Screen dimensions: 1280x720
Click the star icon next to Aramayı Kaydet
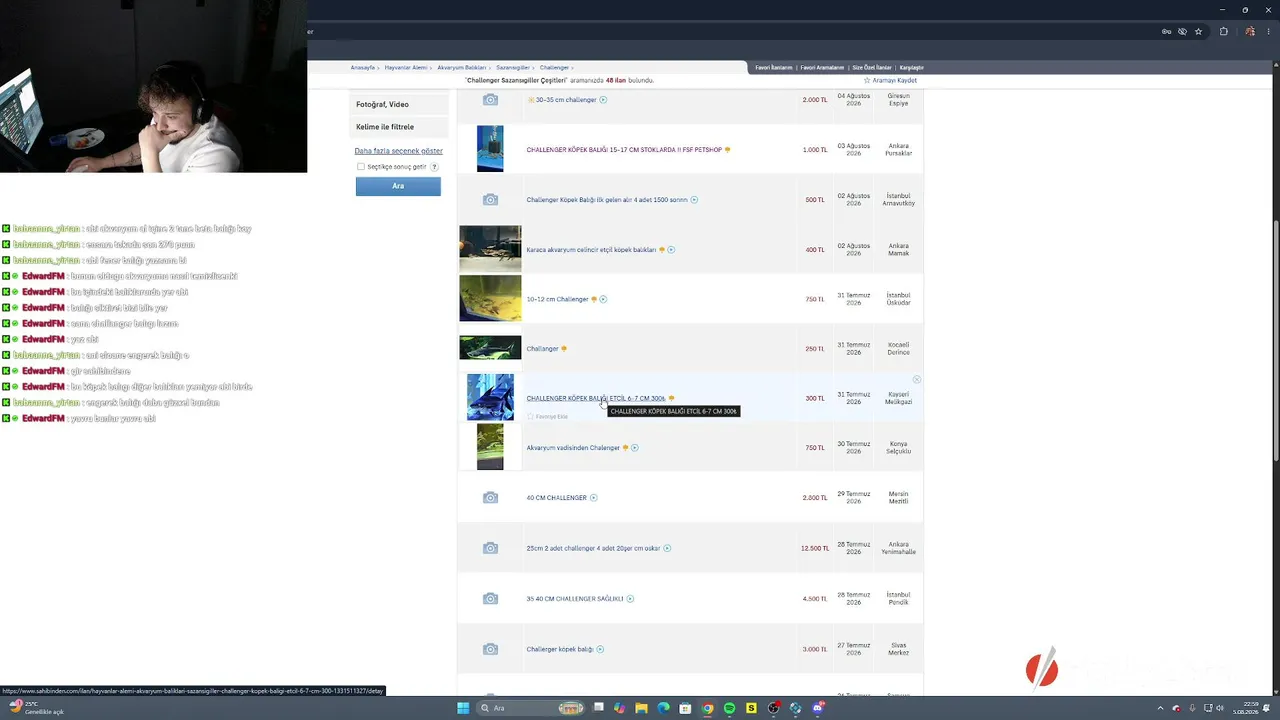[x=867, y=80]
